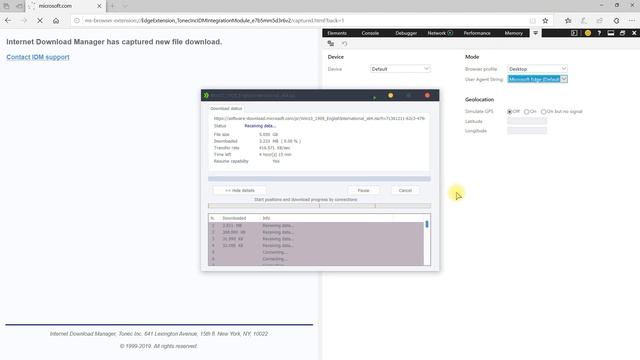
Task: Click the Info column header
Action: pos(266,218)
